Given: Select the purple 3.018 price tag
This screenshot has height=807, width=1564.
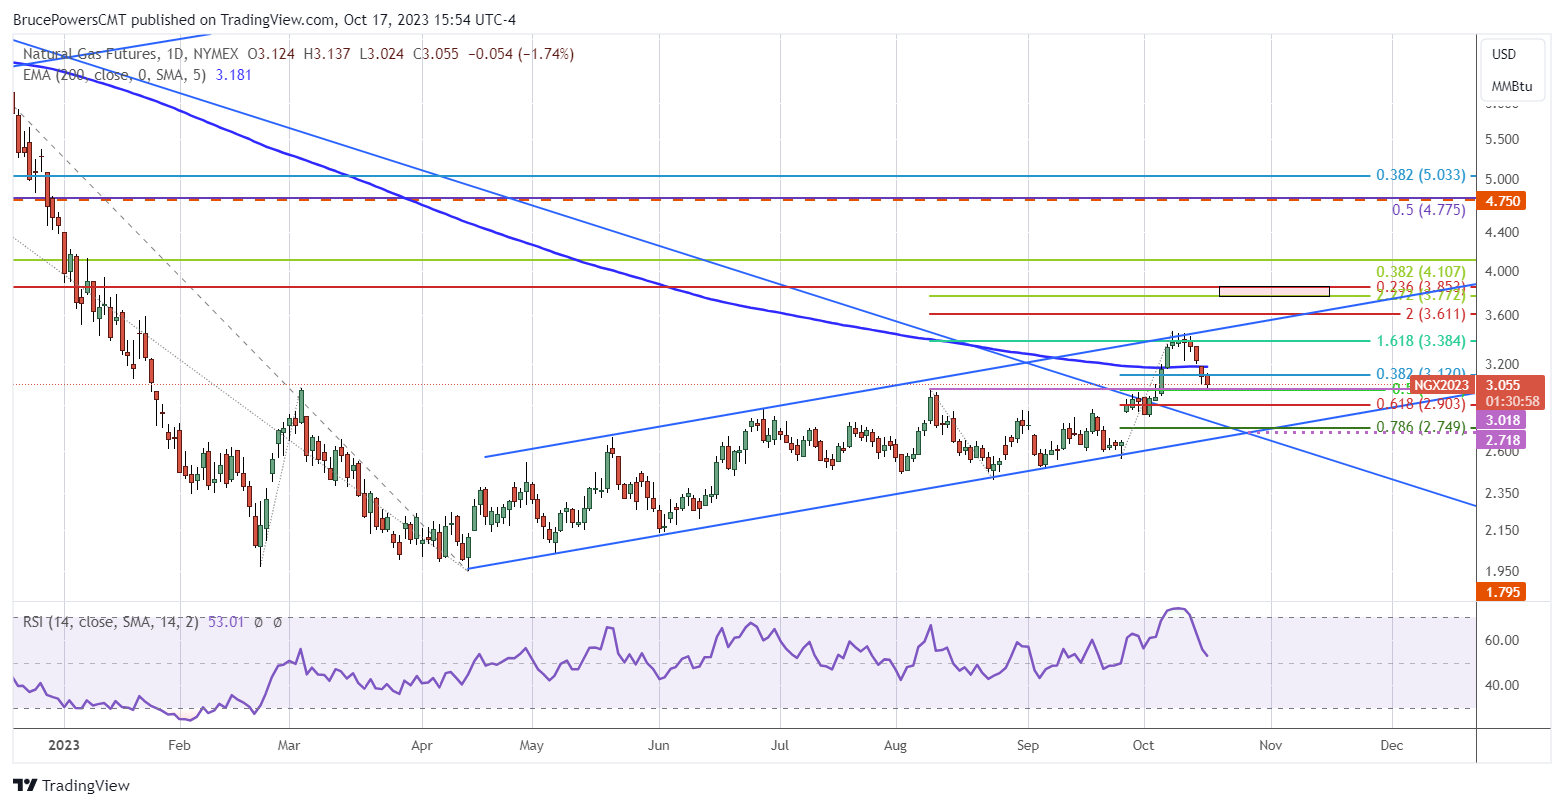Looking at the screenshot, I should coord(1503,421).
